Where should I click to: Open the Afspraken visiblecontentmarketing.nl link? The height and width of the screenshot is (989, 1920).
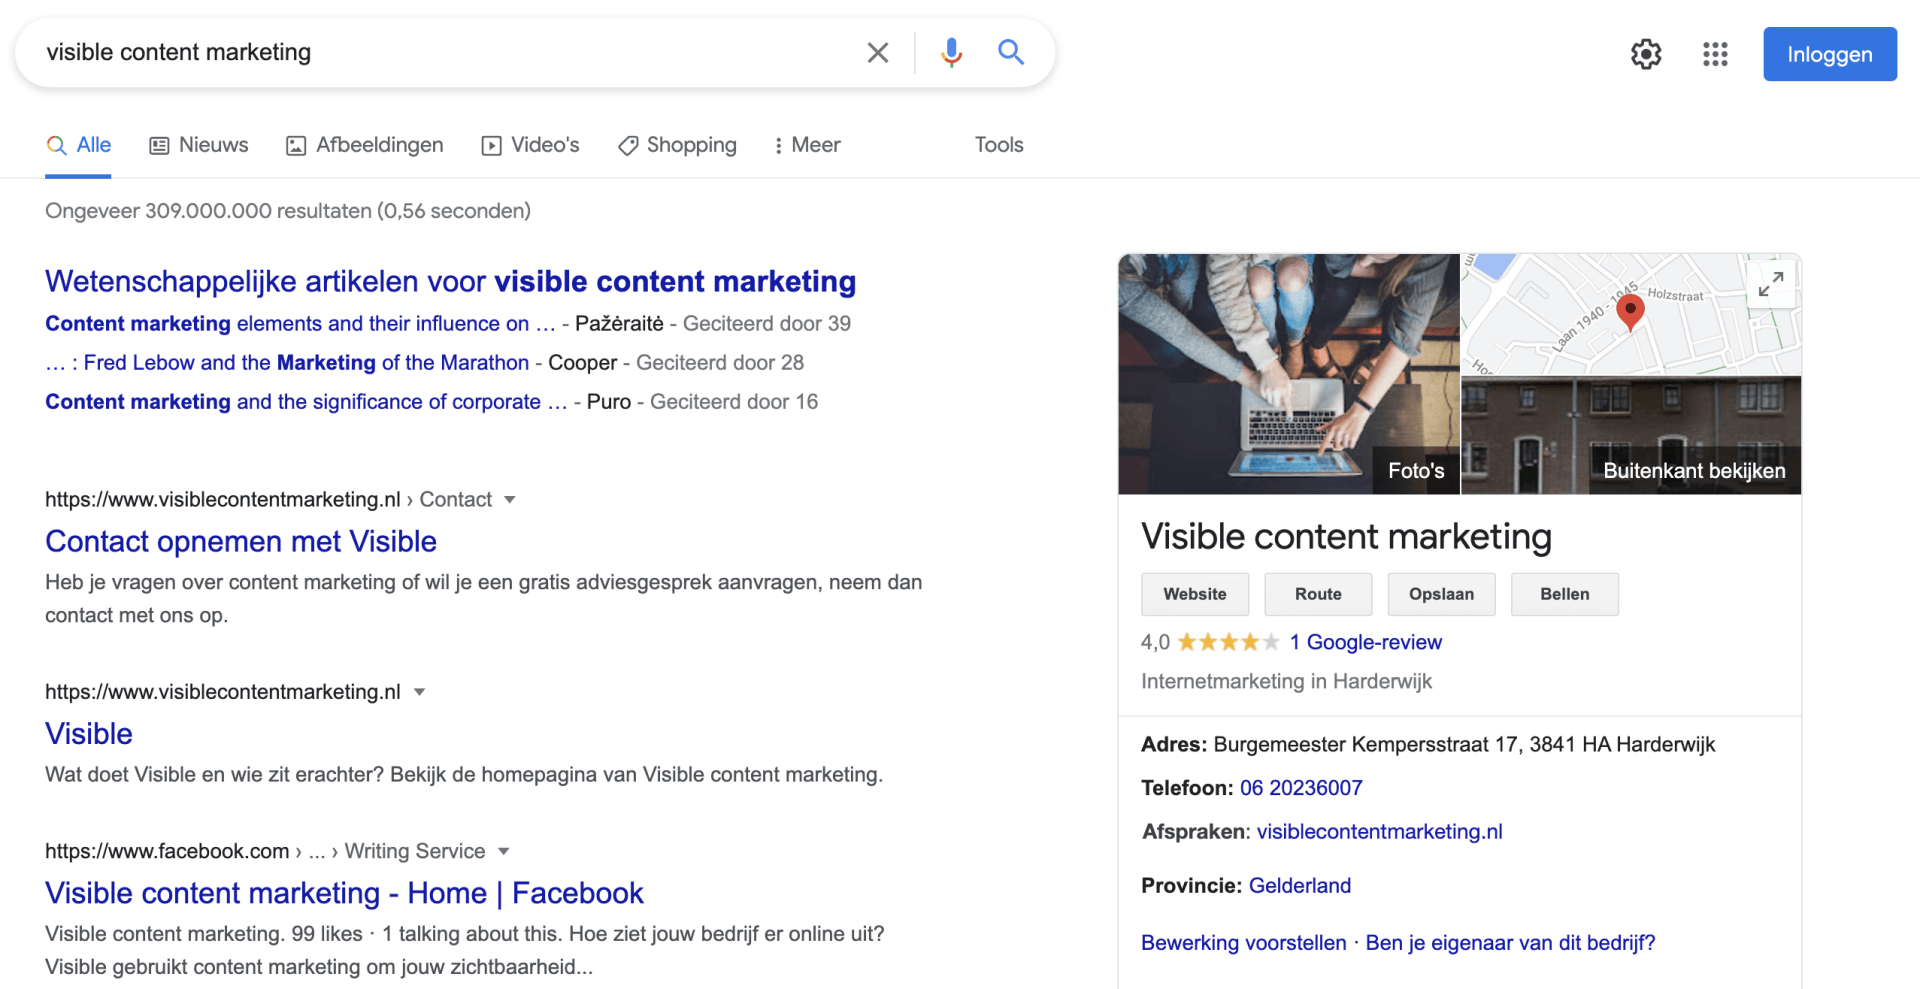tap(1379, 832)
